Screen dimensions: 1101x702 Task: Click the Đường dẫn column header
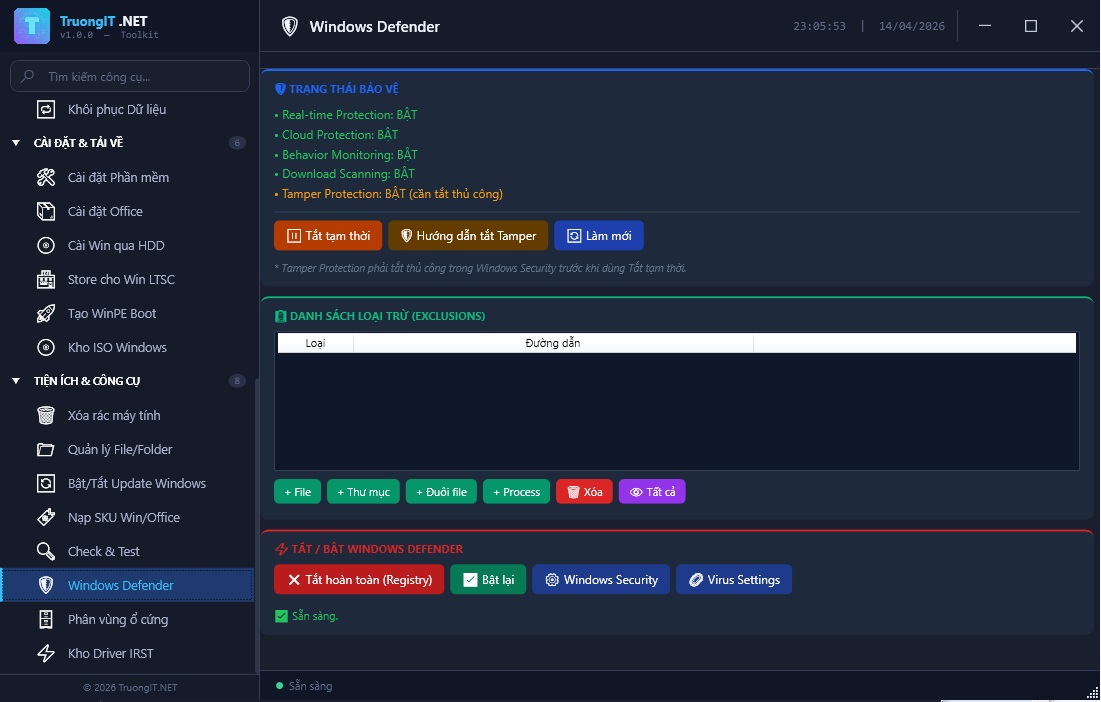pyautogui.click(x=553, y=343)
